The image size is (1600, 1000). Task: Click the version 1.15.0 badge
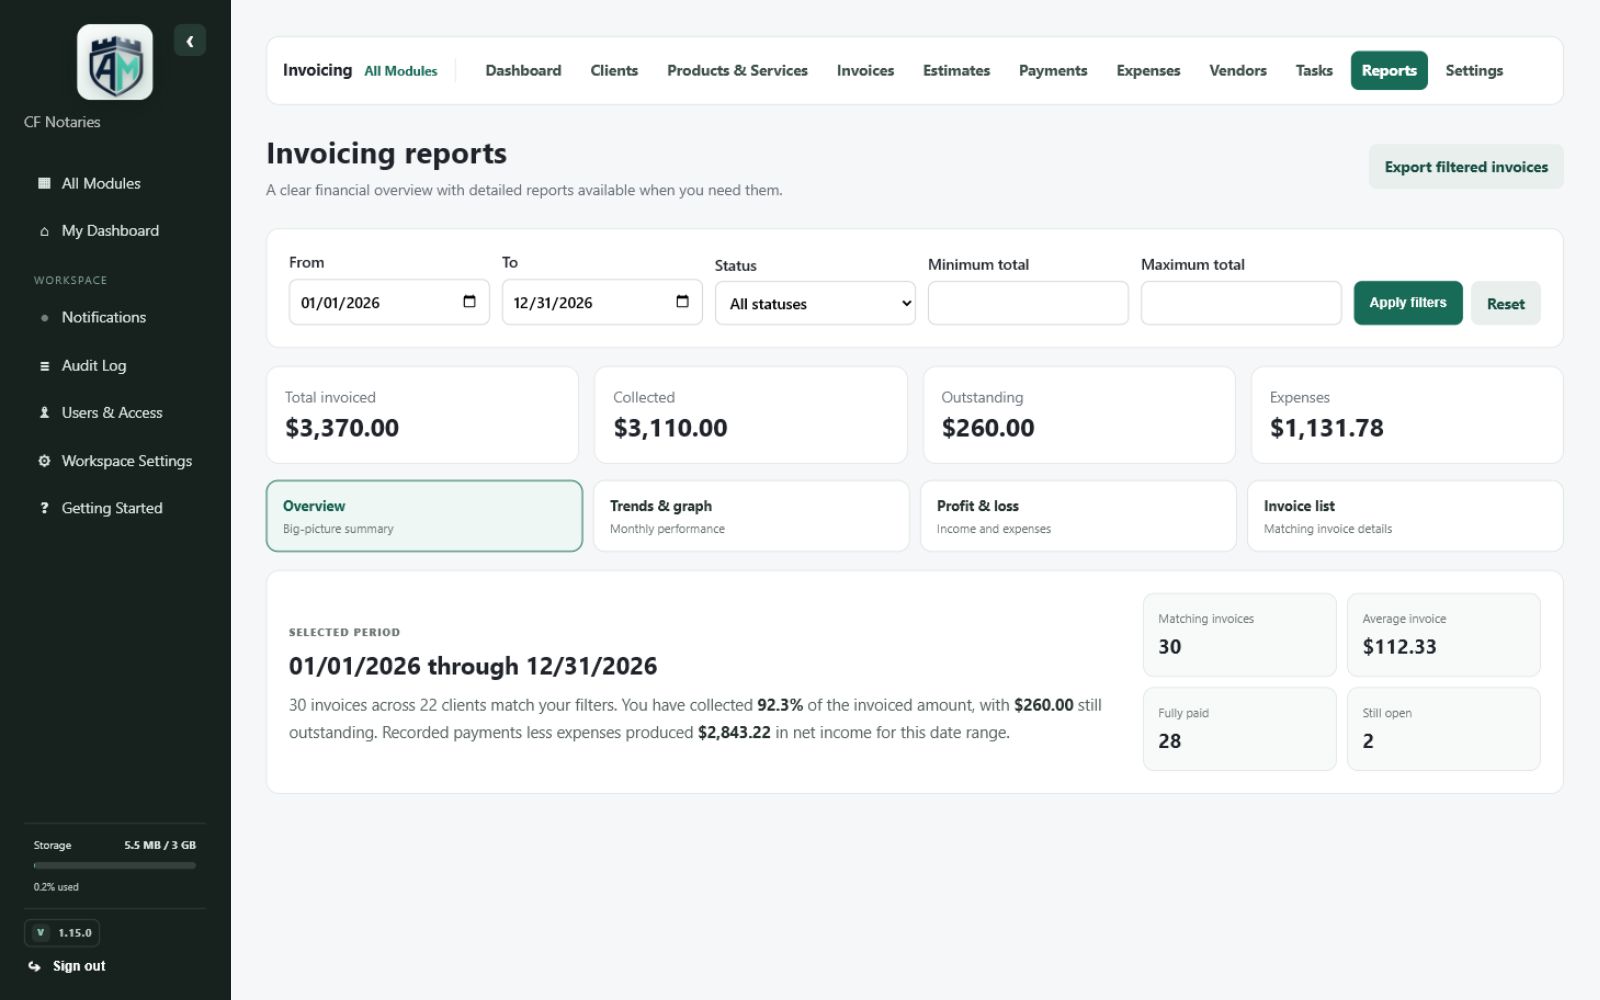62,933
